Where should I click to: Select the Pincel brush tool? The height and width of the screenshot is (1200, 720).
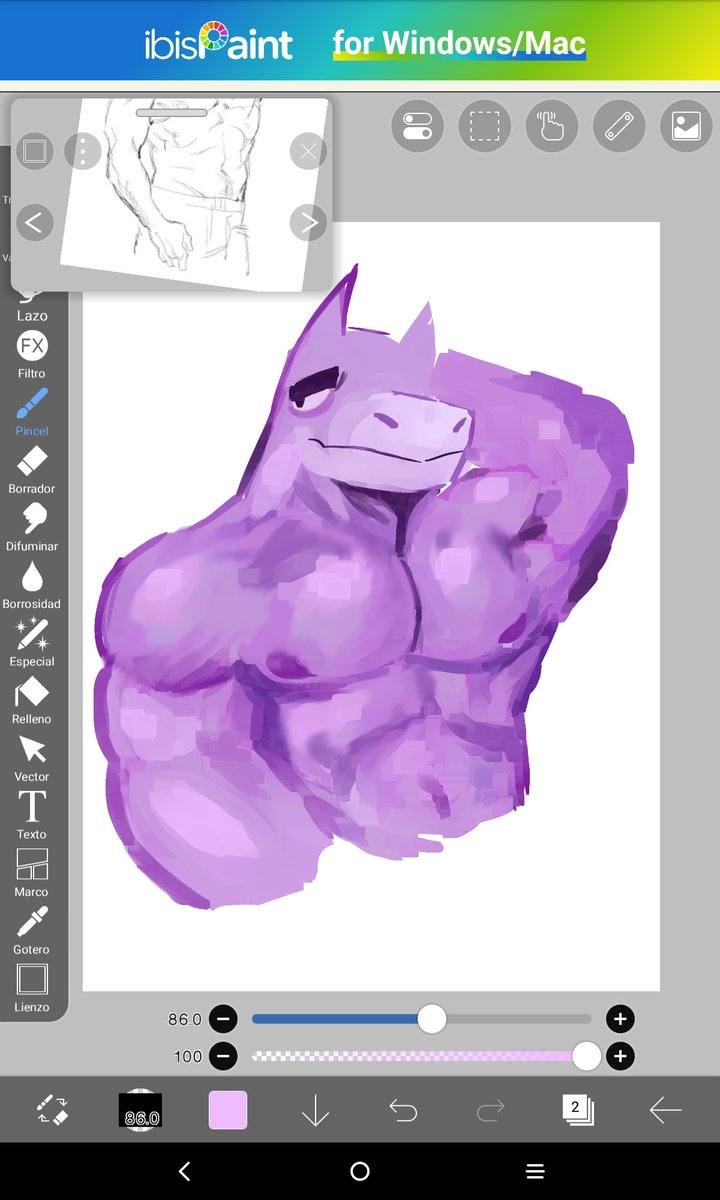[32, 412]
